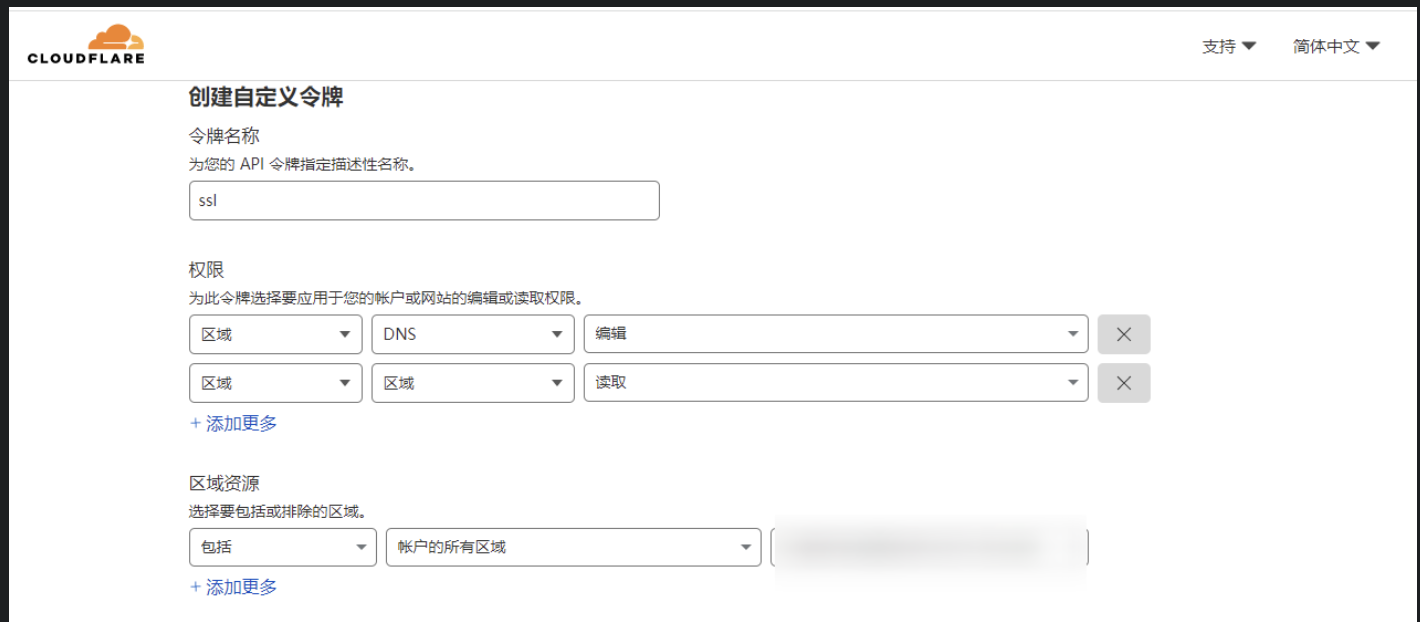Focus the token name field containing ssl

[424, 200]
